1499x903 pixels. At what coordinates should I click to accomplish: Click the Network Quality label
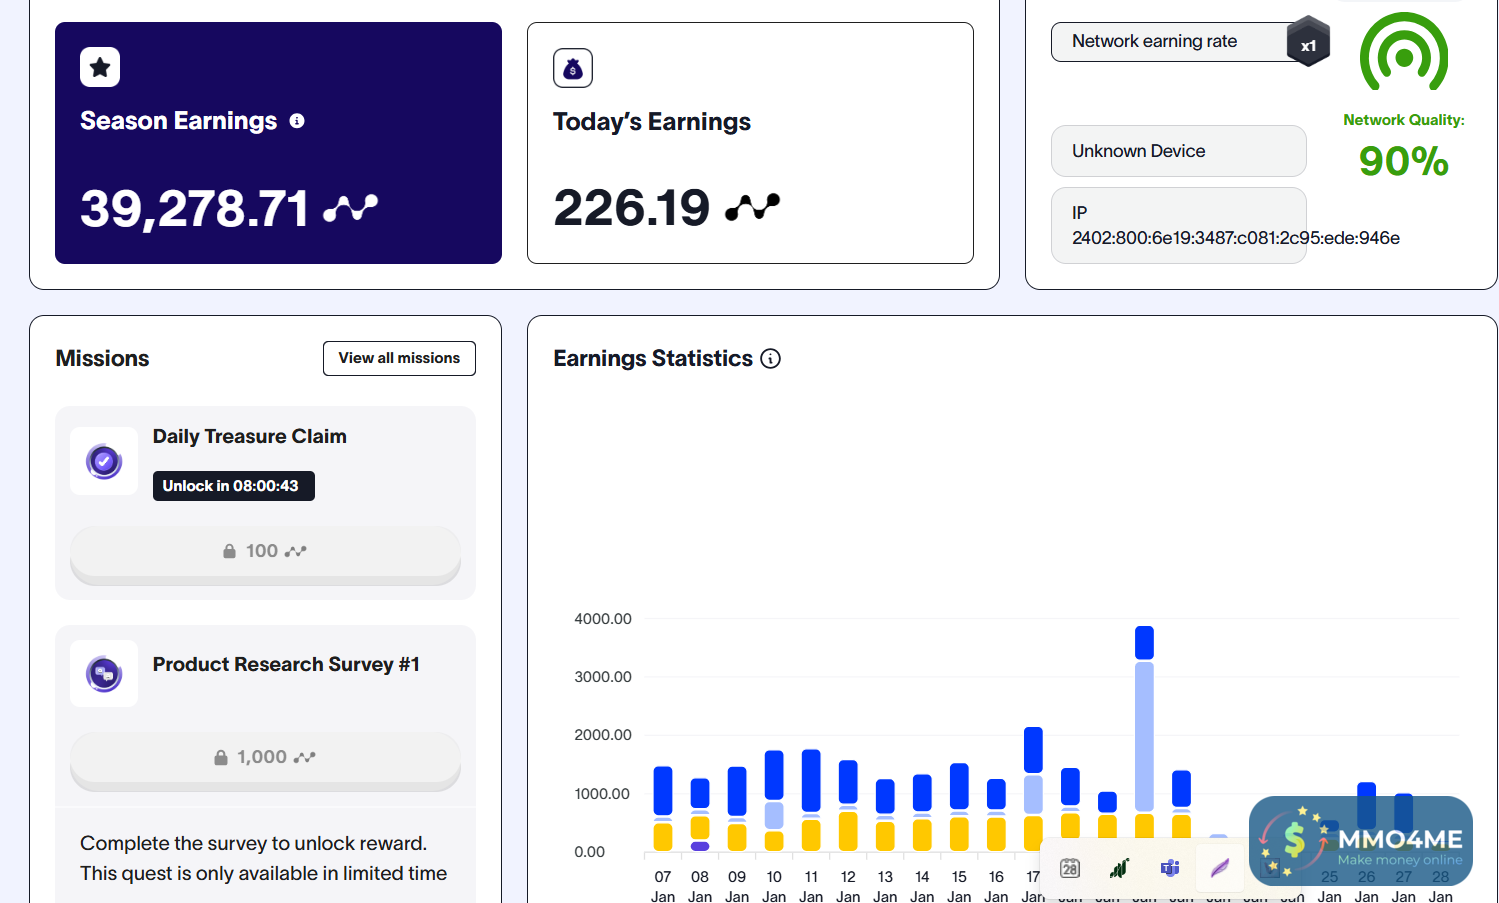(1404, 120)
